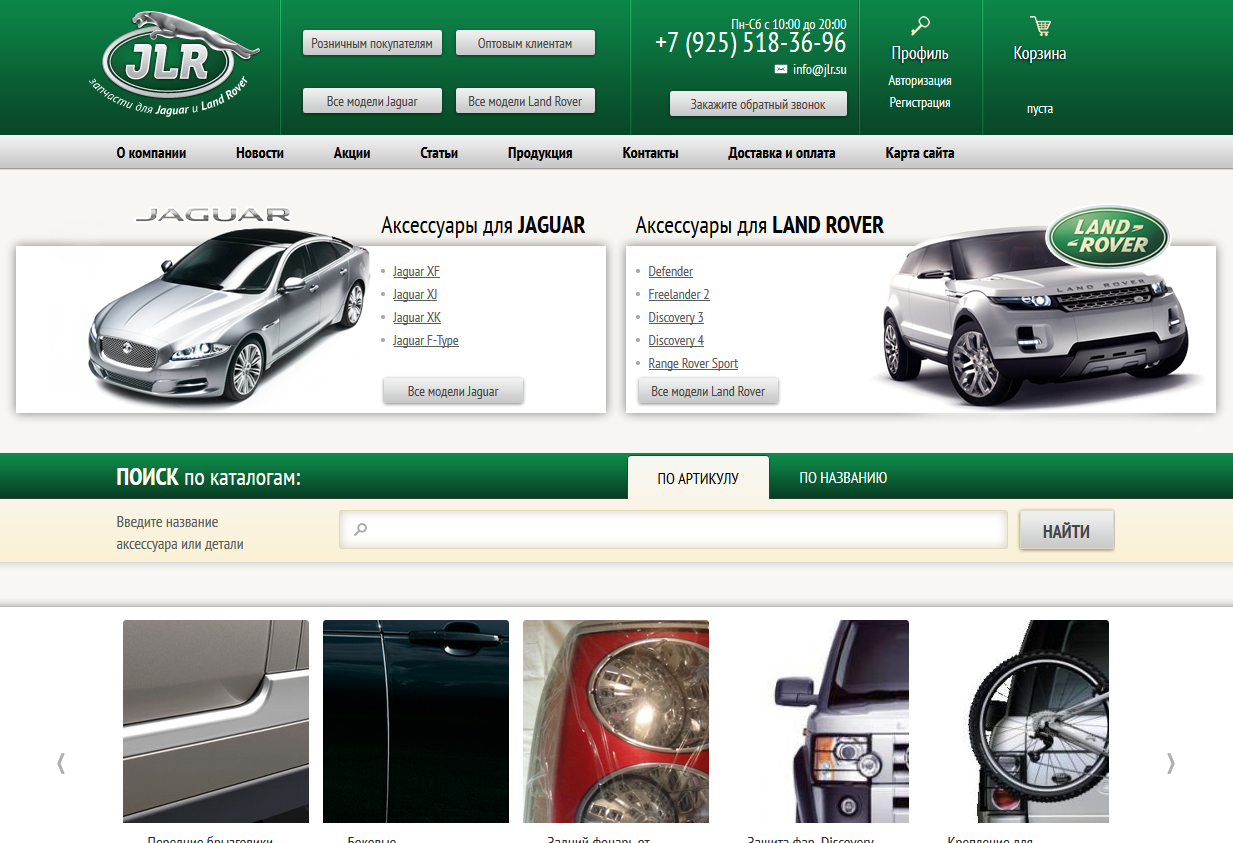The image size is (1233, 843).
Task: Click the Land Rover oval badge logo
Action: [1107, 237]
